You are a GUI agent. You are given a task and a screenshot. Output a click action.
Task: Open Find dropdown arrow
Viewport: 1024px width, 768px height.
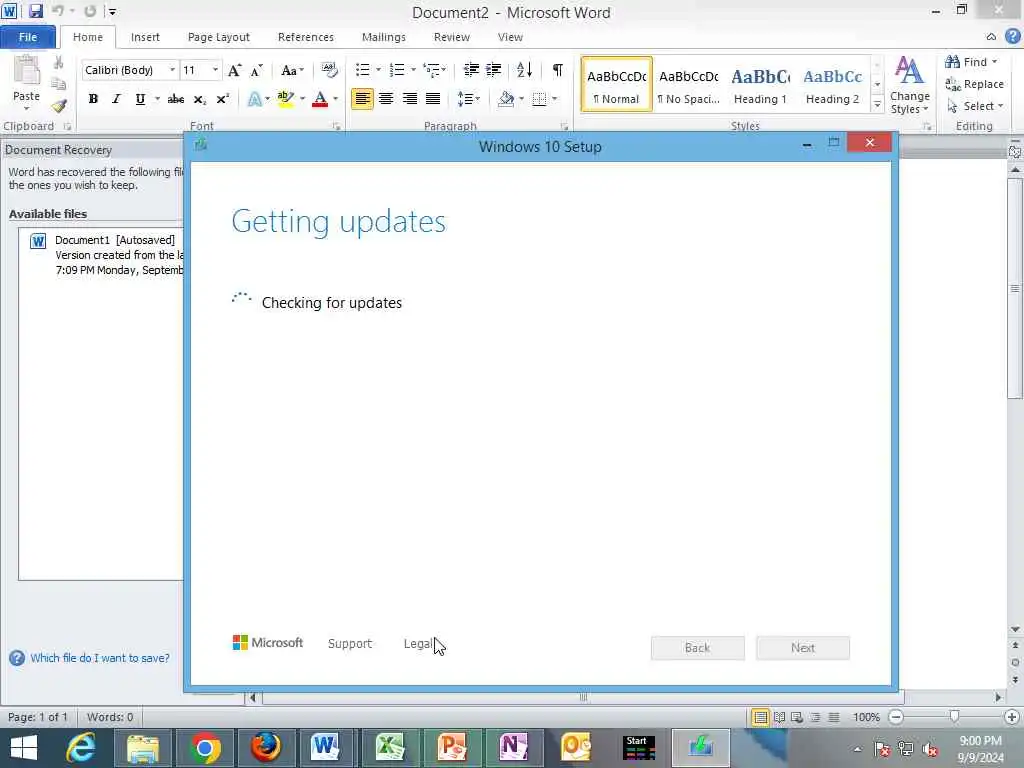(x=995, y=62)
